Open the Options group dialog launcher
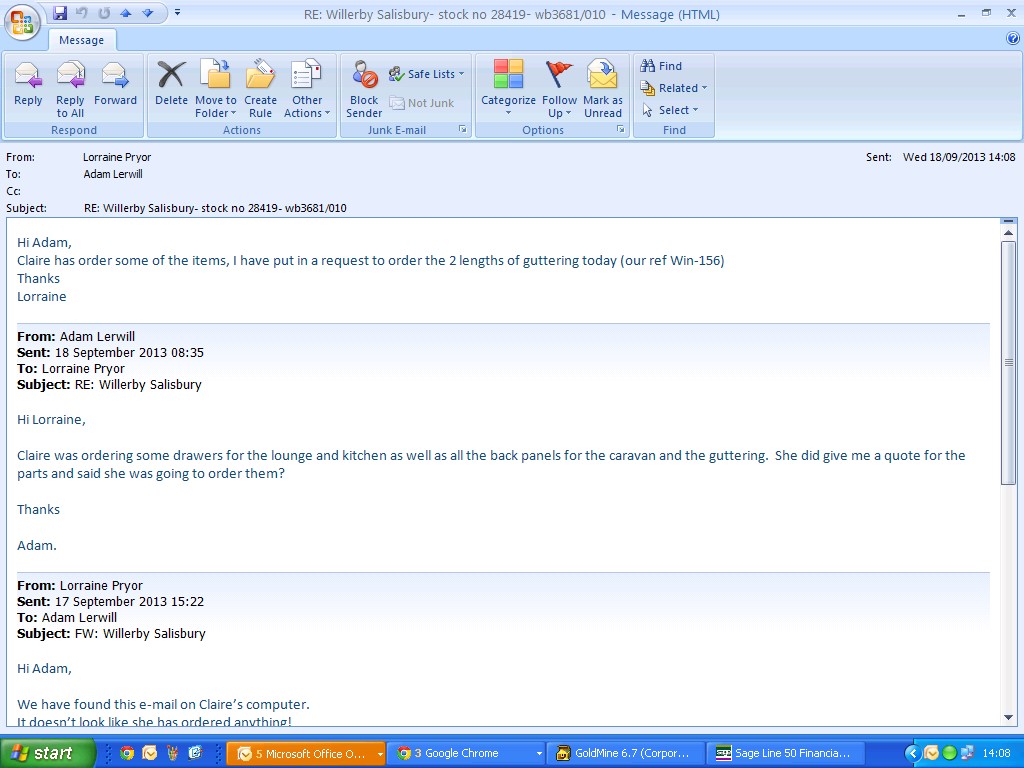This screenshot has height=768, width=1024. point(620,129)
